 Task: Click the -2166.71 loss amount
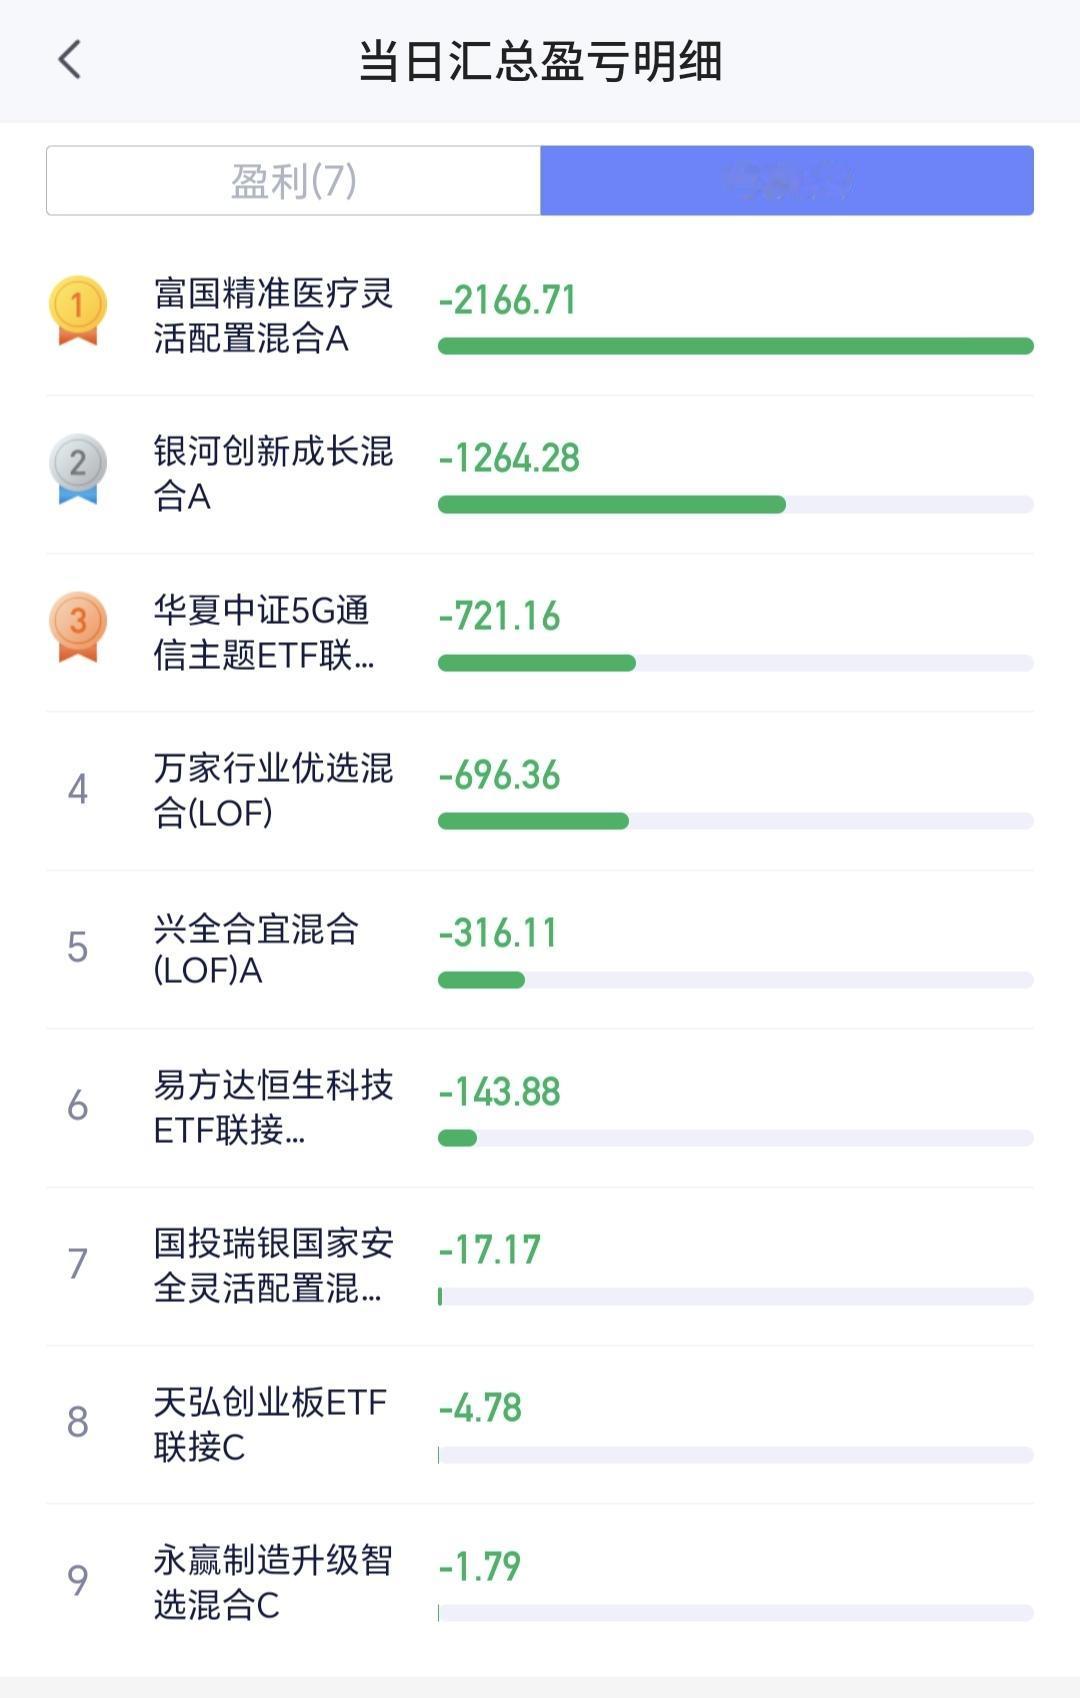click(507, 300)
